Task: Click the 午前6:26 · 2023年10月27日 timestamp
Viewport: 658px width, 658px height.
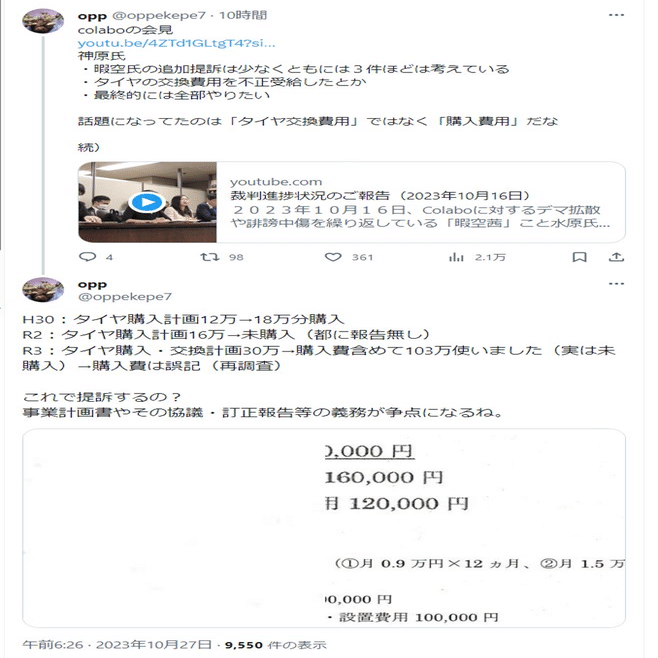Action: click(117, 645)
